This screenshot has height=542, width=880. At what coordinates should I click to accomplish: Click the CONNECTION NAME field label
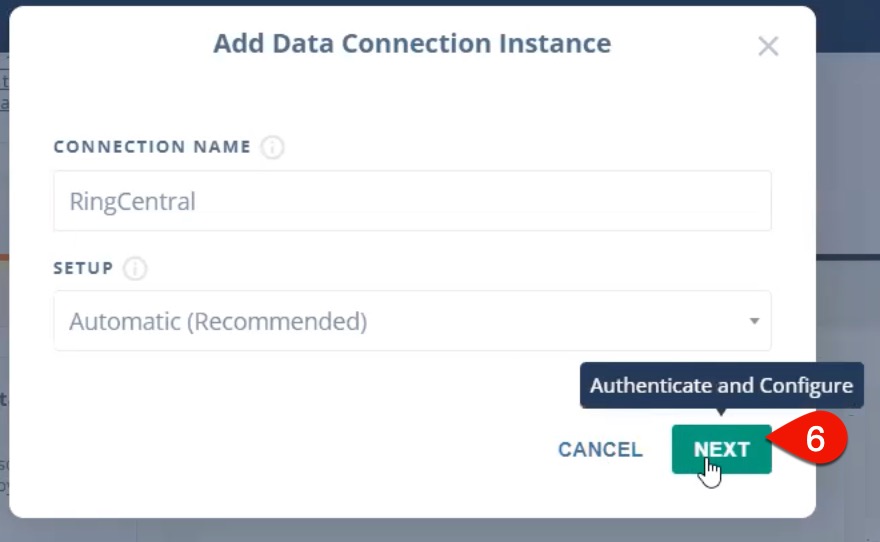[x=152, y=147]
